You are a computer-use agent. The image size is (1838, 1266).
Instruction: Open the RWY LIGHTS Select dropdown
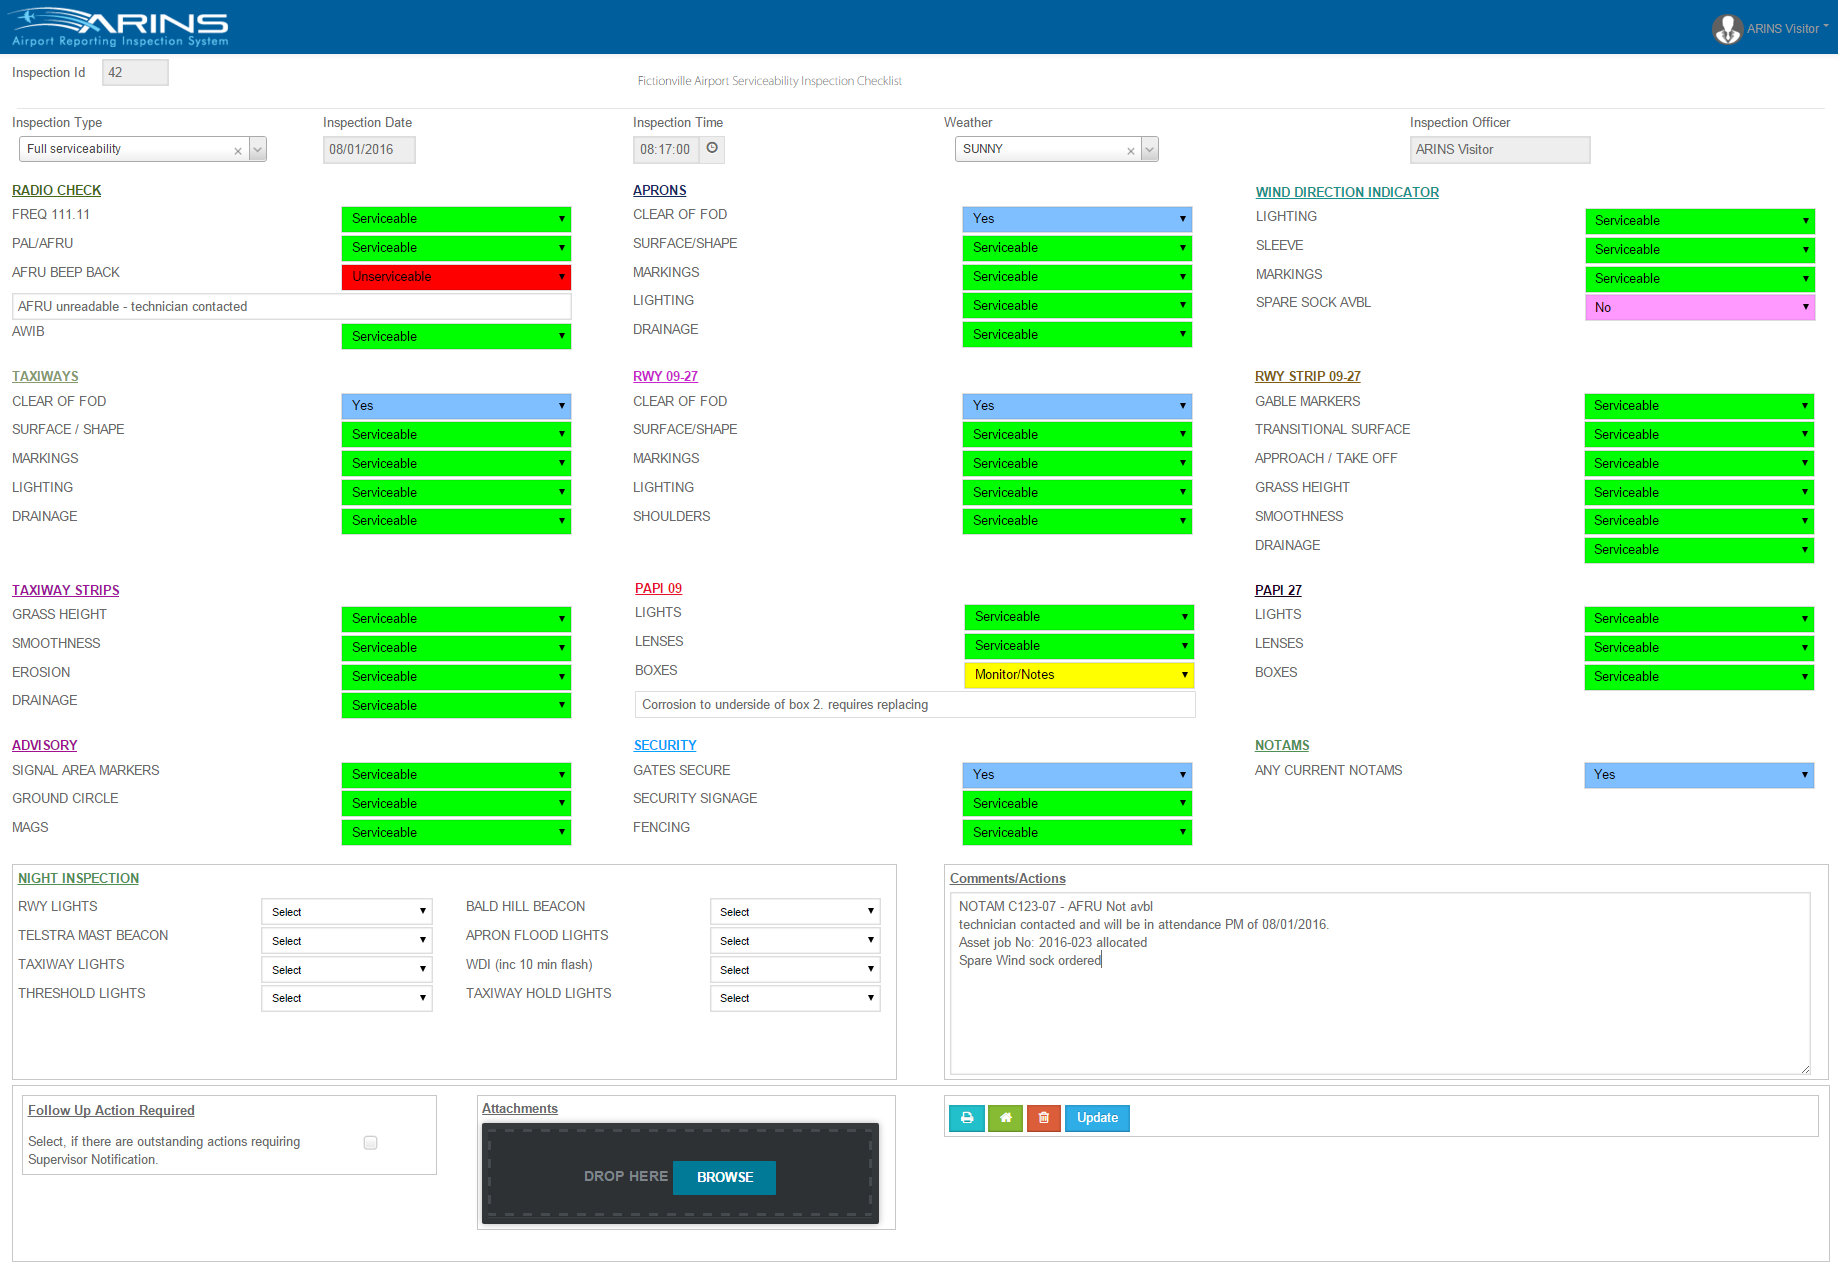(x=346, y=911)
